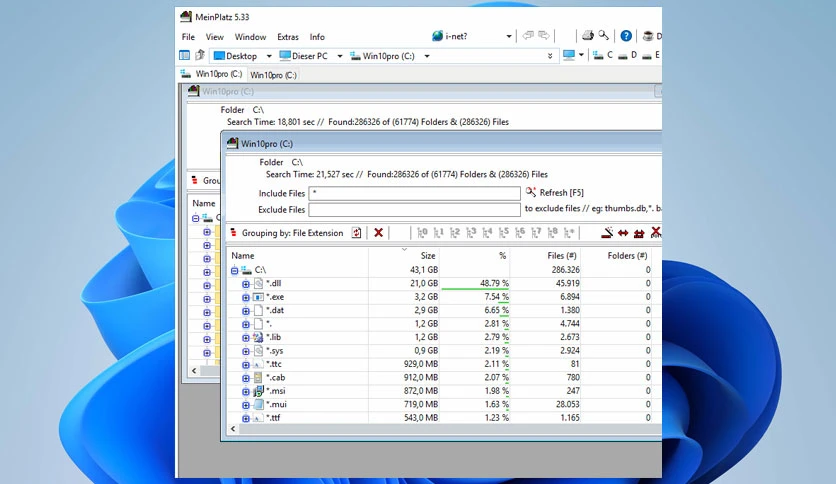Expand tree to level 1 icon
This screenshot has height=484, width=836.
(439, 232)
